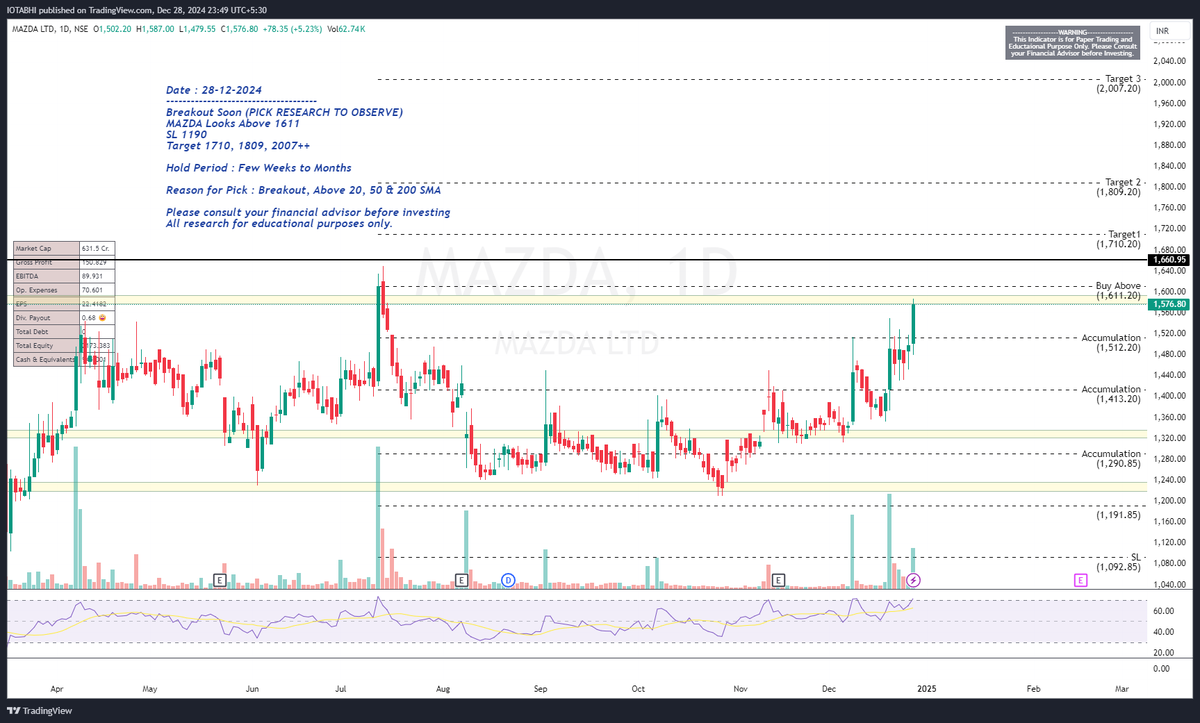Click the 'E' earnings marker near November
The image size is (1200, 723).
[776, 579]
